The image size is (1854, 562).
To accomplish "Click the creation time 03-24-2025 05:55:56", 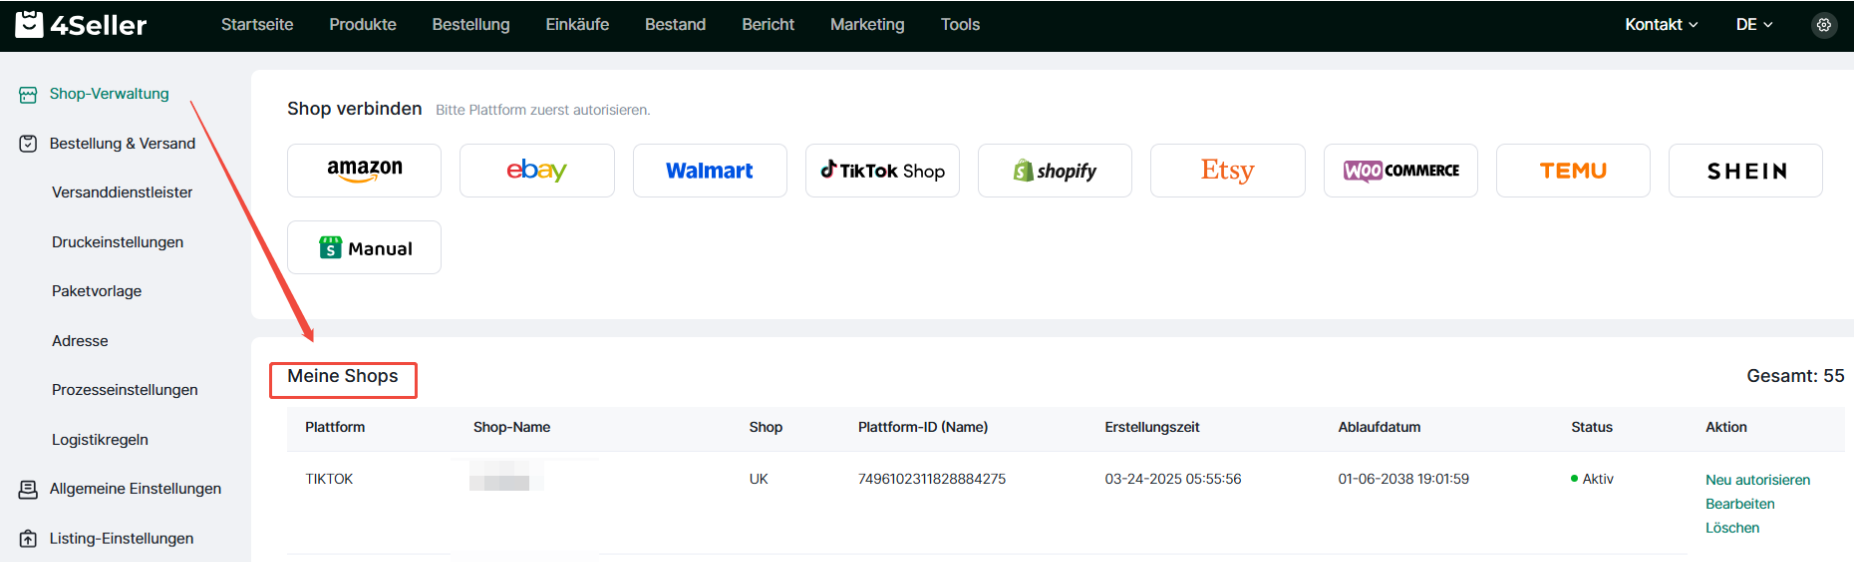I will click(1173, 479).
